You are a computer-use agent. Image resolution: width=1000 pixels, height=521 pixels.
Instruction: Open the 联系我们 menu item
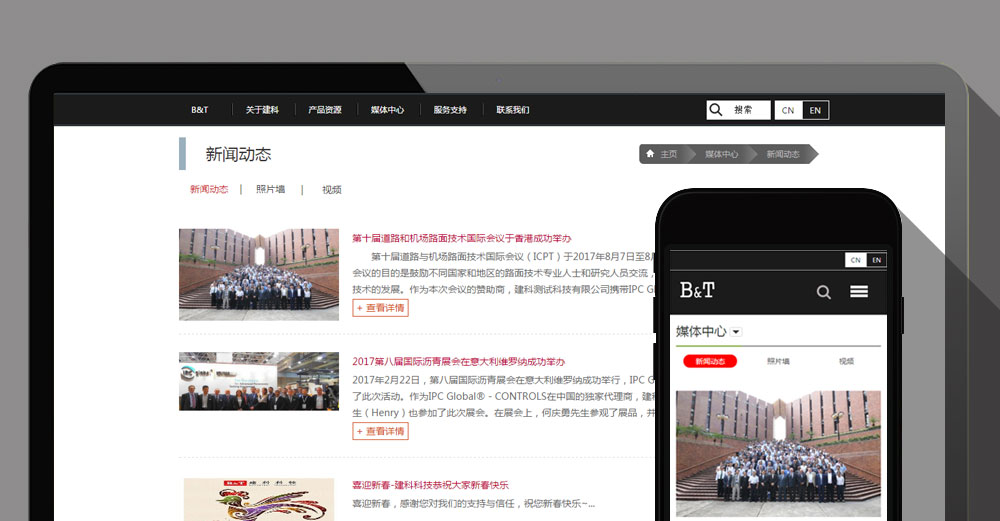(513, 110)
